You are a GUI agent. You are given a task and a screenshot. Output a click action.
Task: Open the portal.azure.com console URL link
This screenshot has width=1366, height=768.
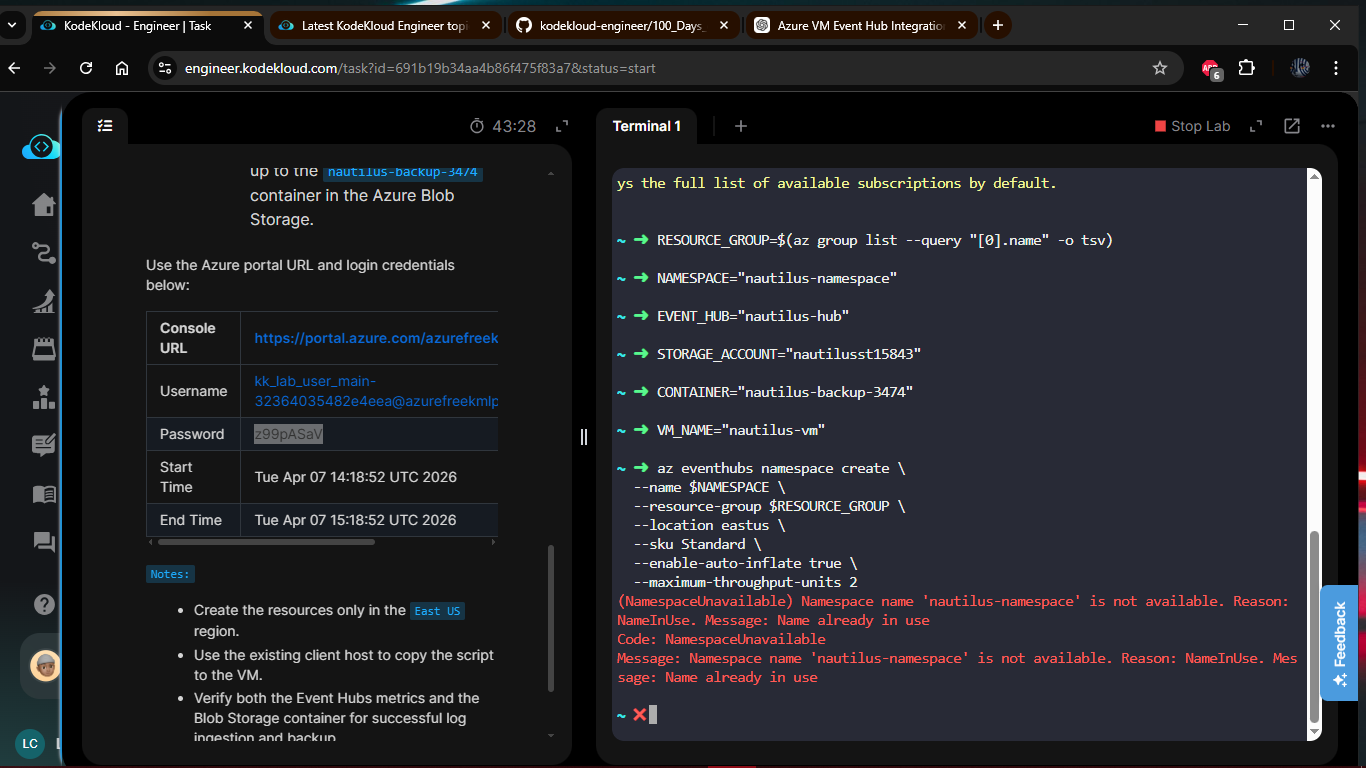(376, 338)
